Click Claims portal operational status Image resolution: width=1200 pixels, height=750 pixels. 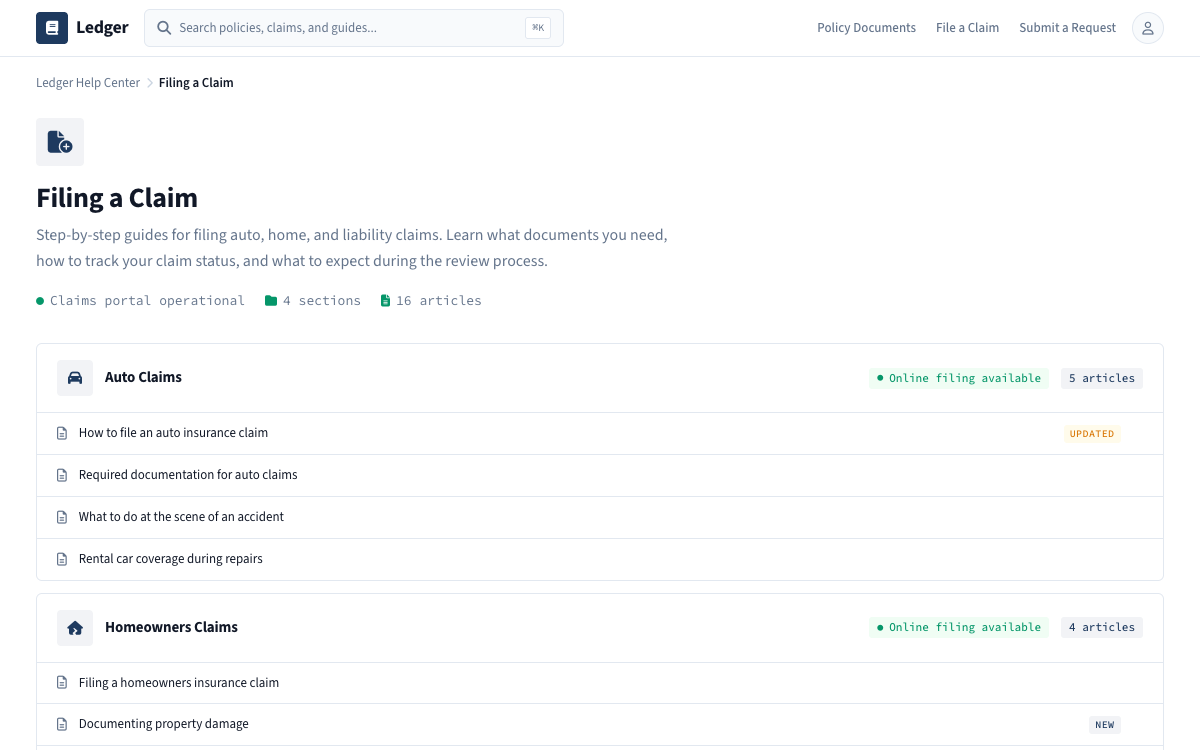coord(141,301)
